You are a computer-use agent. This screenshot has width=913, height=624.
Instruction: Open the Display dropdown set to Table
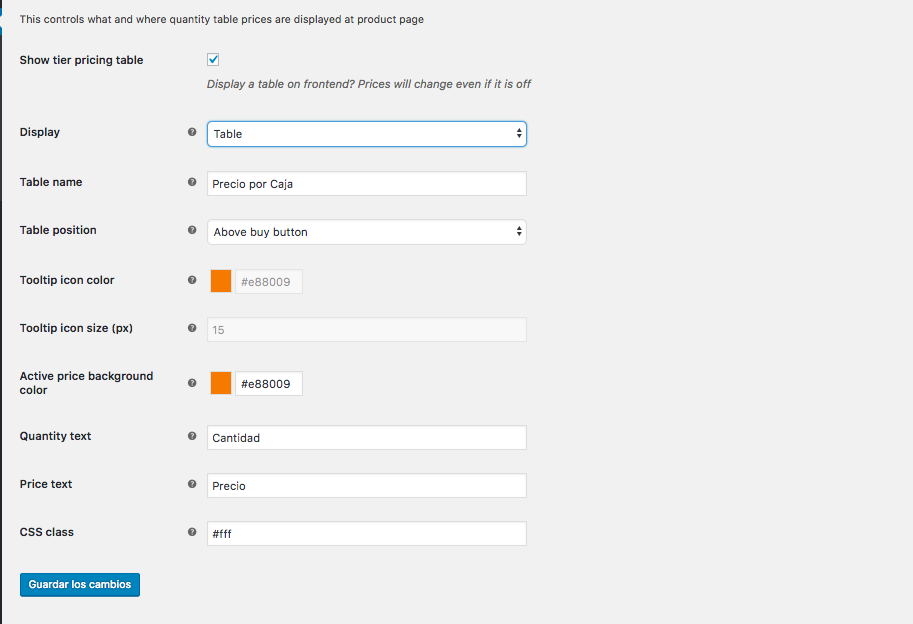click(366, 134)
